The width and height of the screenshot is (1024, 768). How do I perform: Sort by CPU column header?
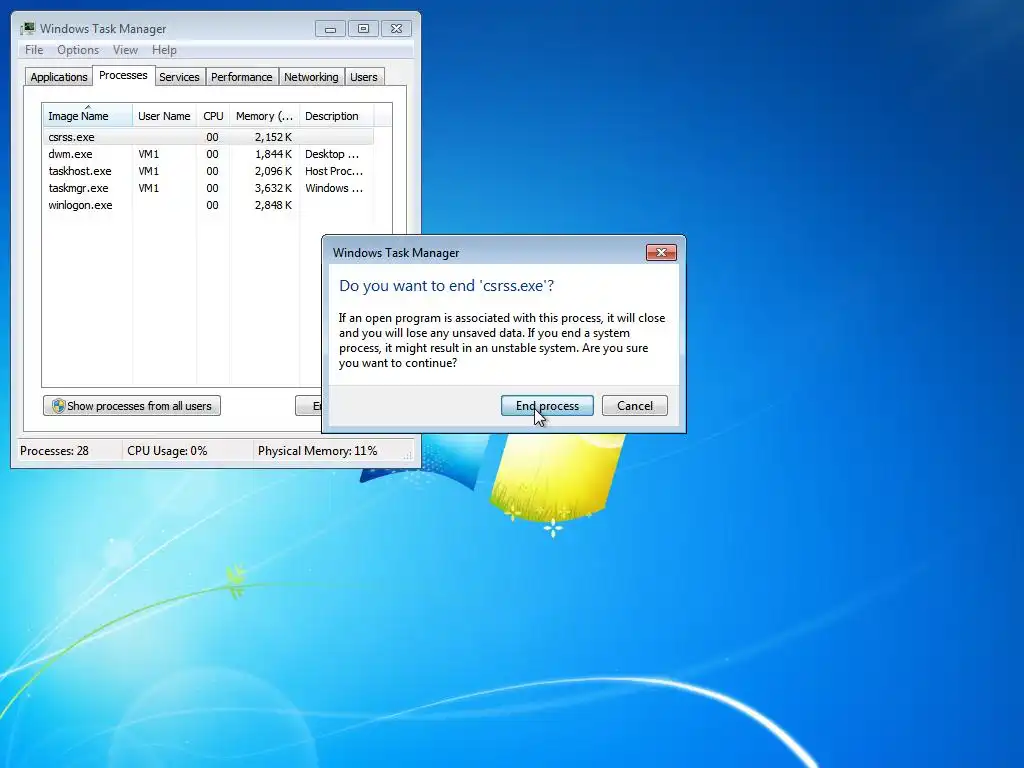[213, 116]
